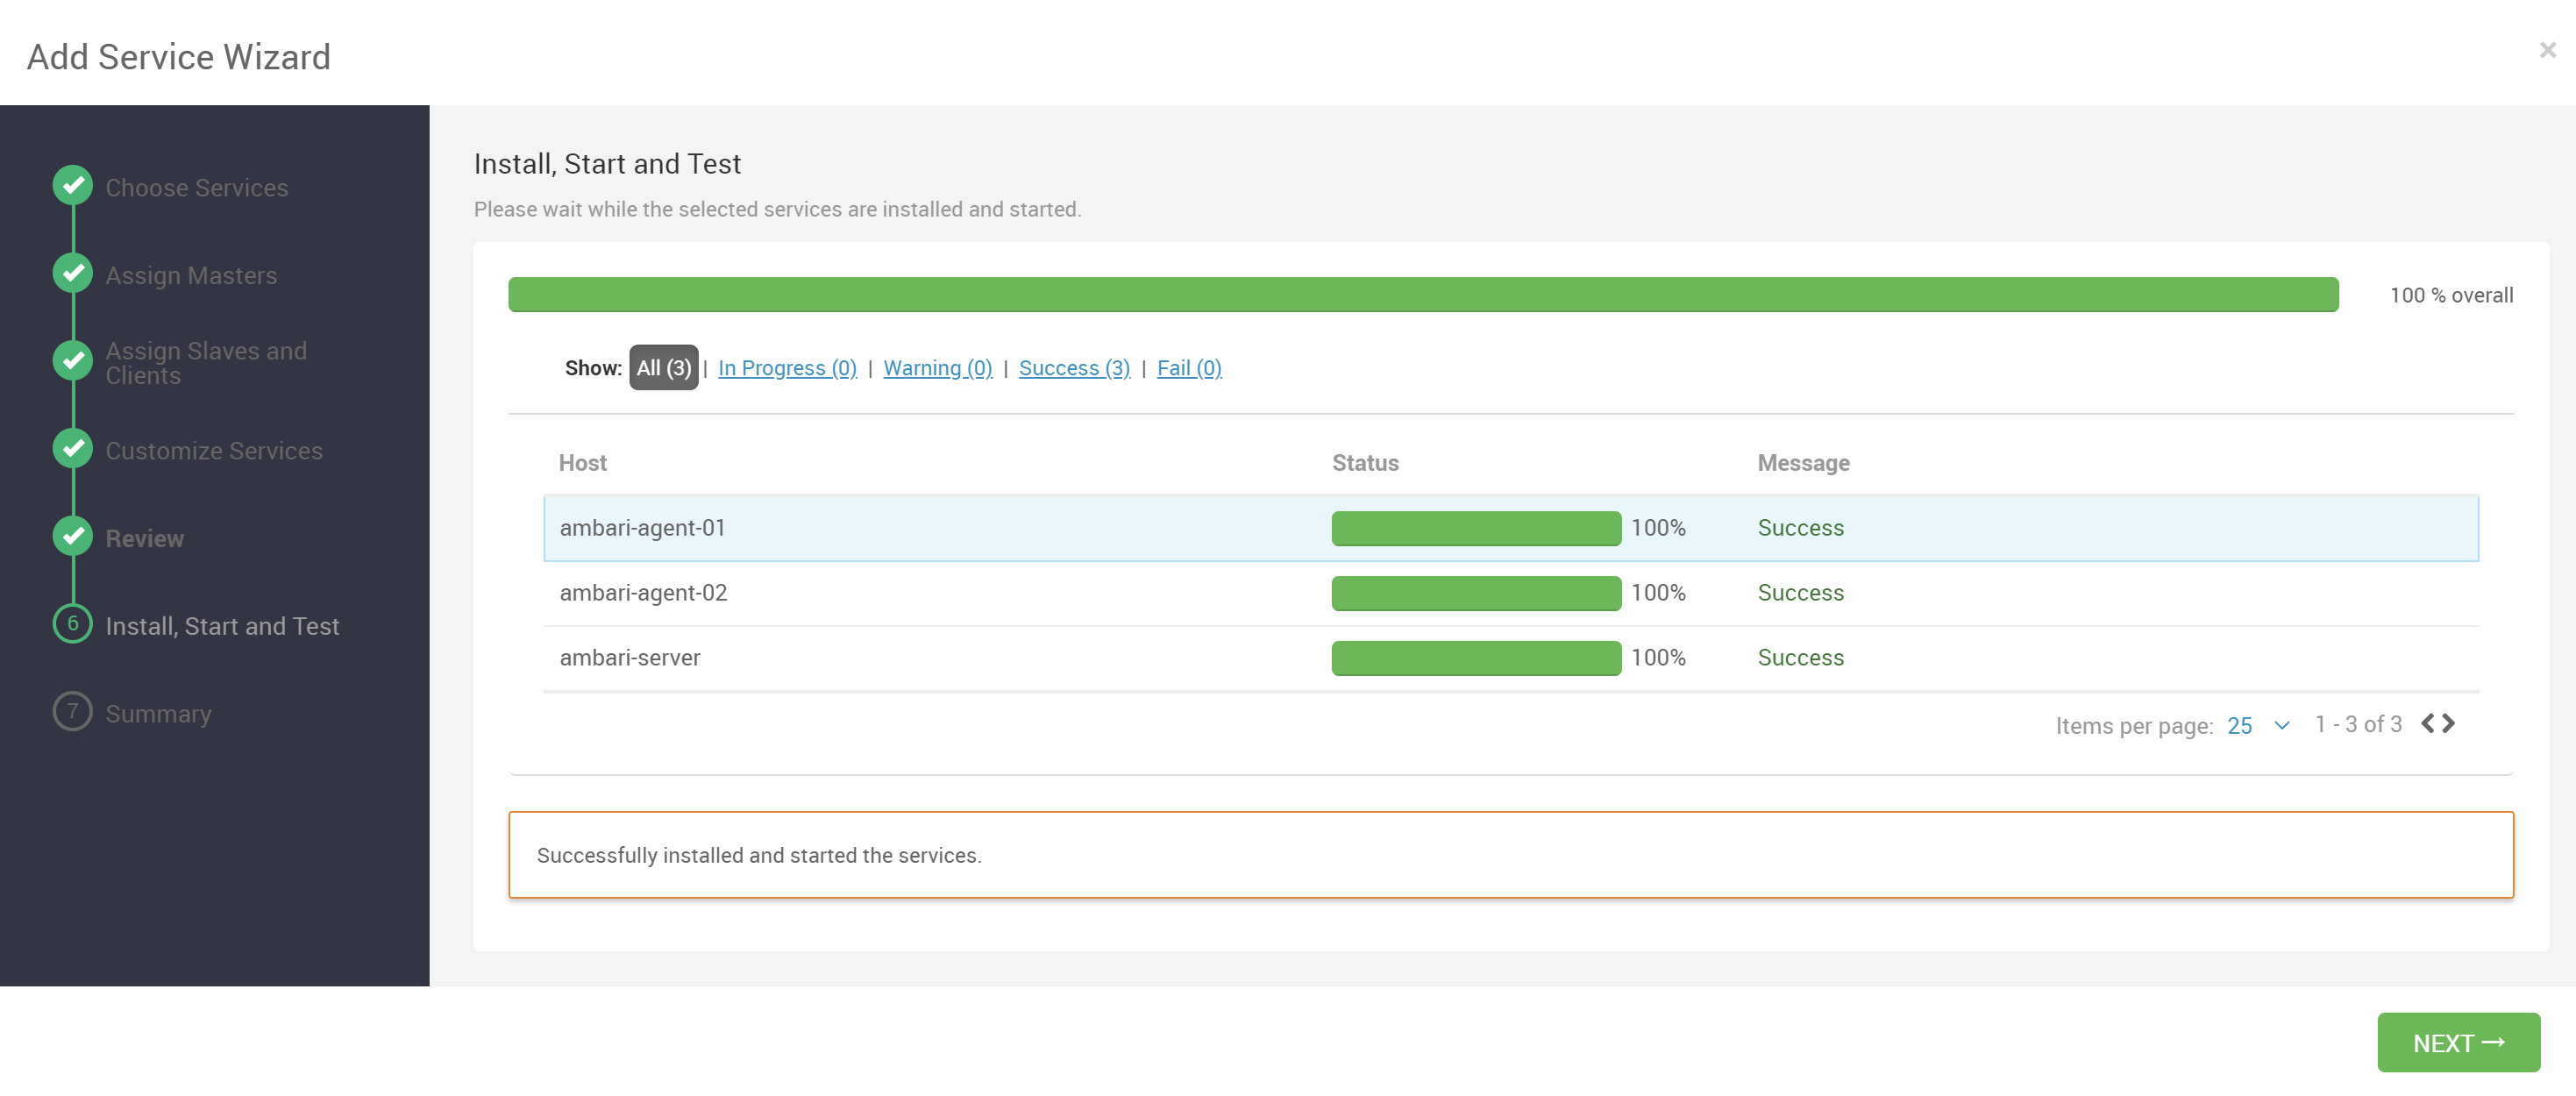Open Assign Masters step label
The height and width of the screenshot is (1096, 2576).
[192, 276]
